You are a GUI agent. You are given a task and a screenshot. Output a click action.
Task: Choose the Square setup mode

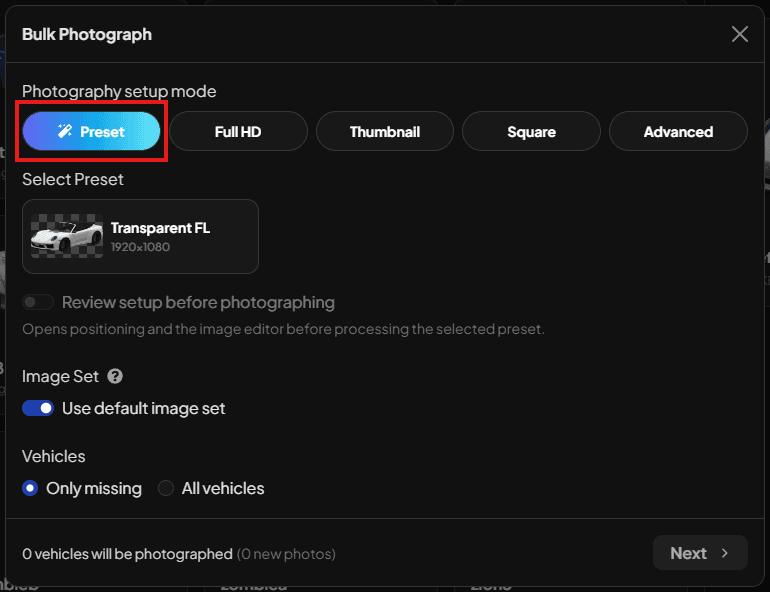[x=531, y=131]
